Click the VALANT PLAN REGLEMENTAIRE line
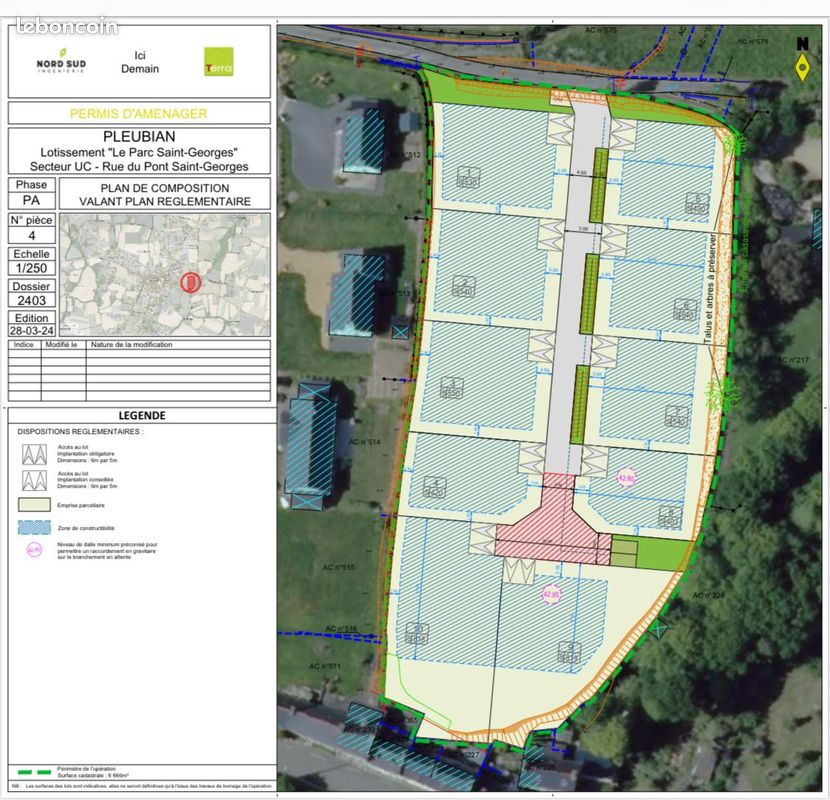 coord(165,202)
